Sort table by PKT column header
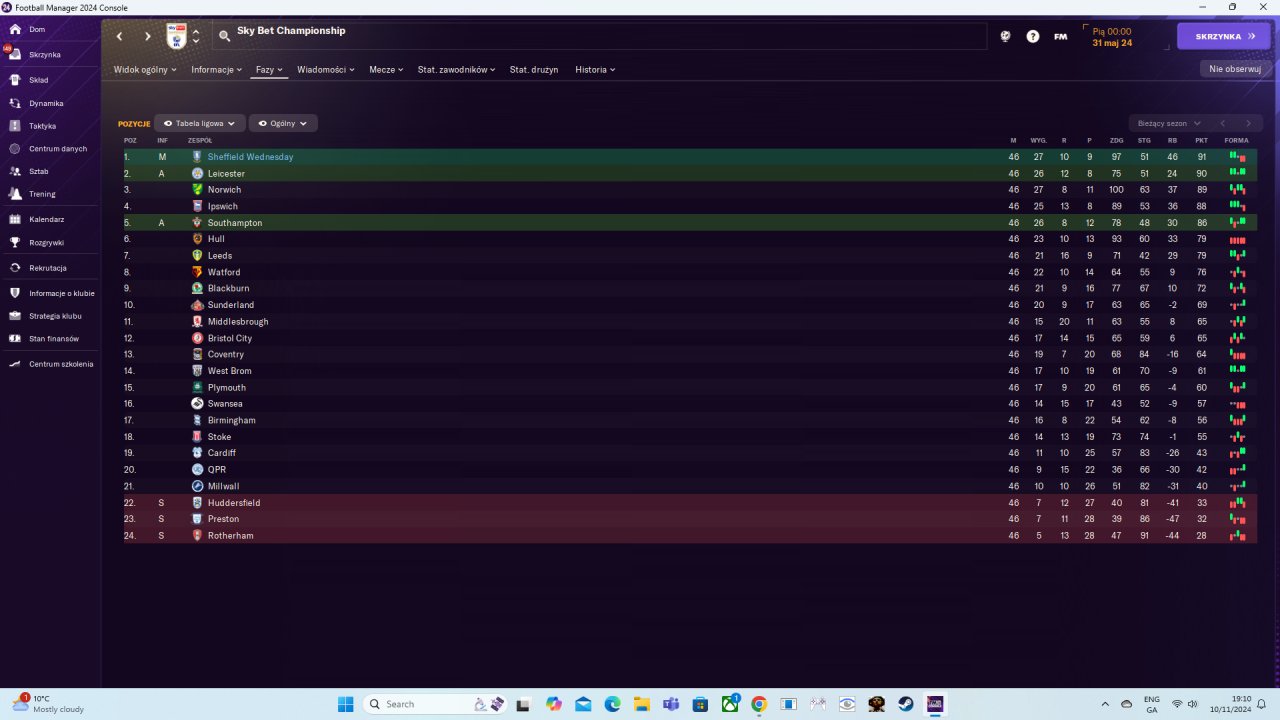Viewport: 1280px width, 720px height. [x=1201, y=140]
